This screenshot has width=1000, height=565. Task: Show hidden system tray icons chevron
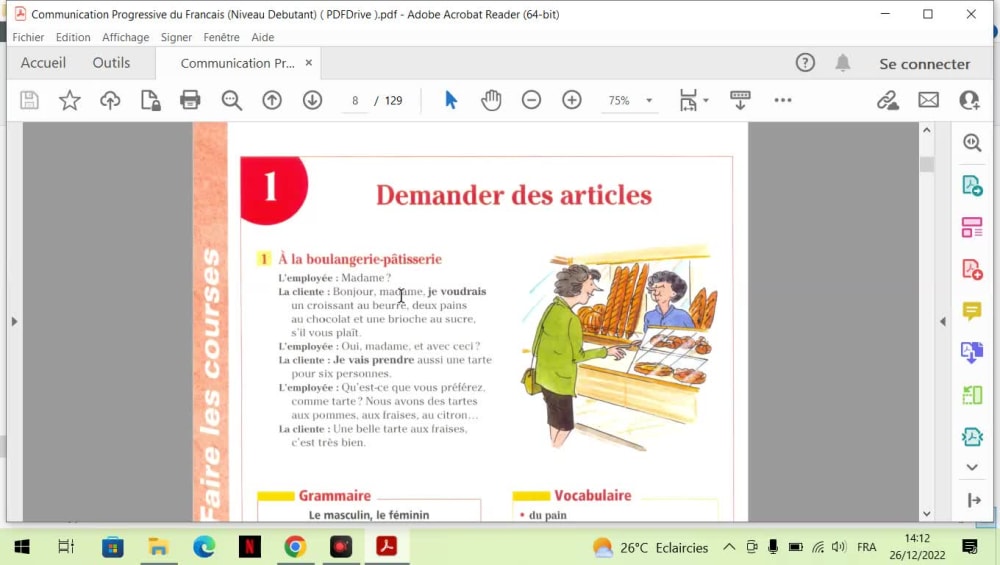[x=729, y=547]
